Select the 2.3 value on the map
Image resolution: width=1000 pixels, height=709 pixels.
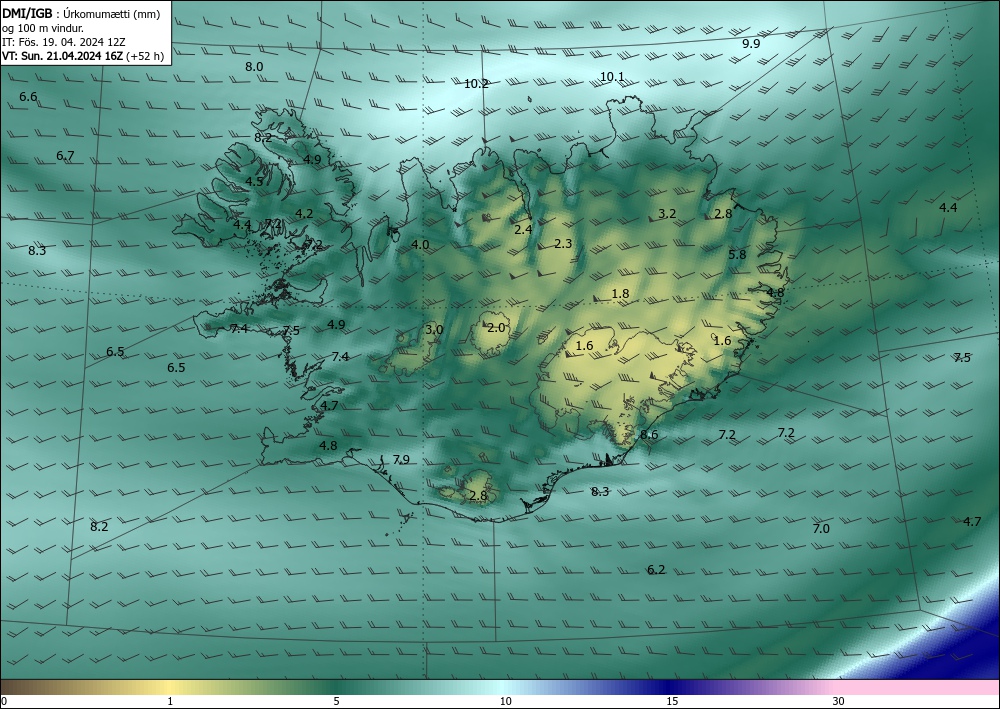pos(563,244)
